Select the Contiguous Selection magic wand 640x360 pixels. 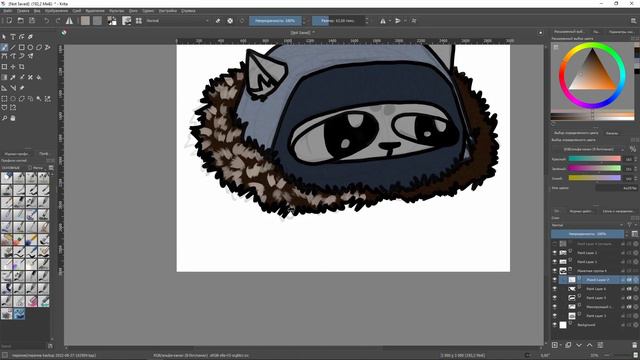(39, 98)
